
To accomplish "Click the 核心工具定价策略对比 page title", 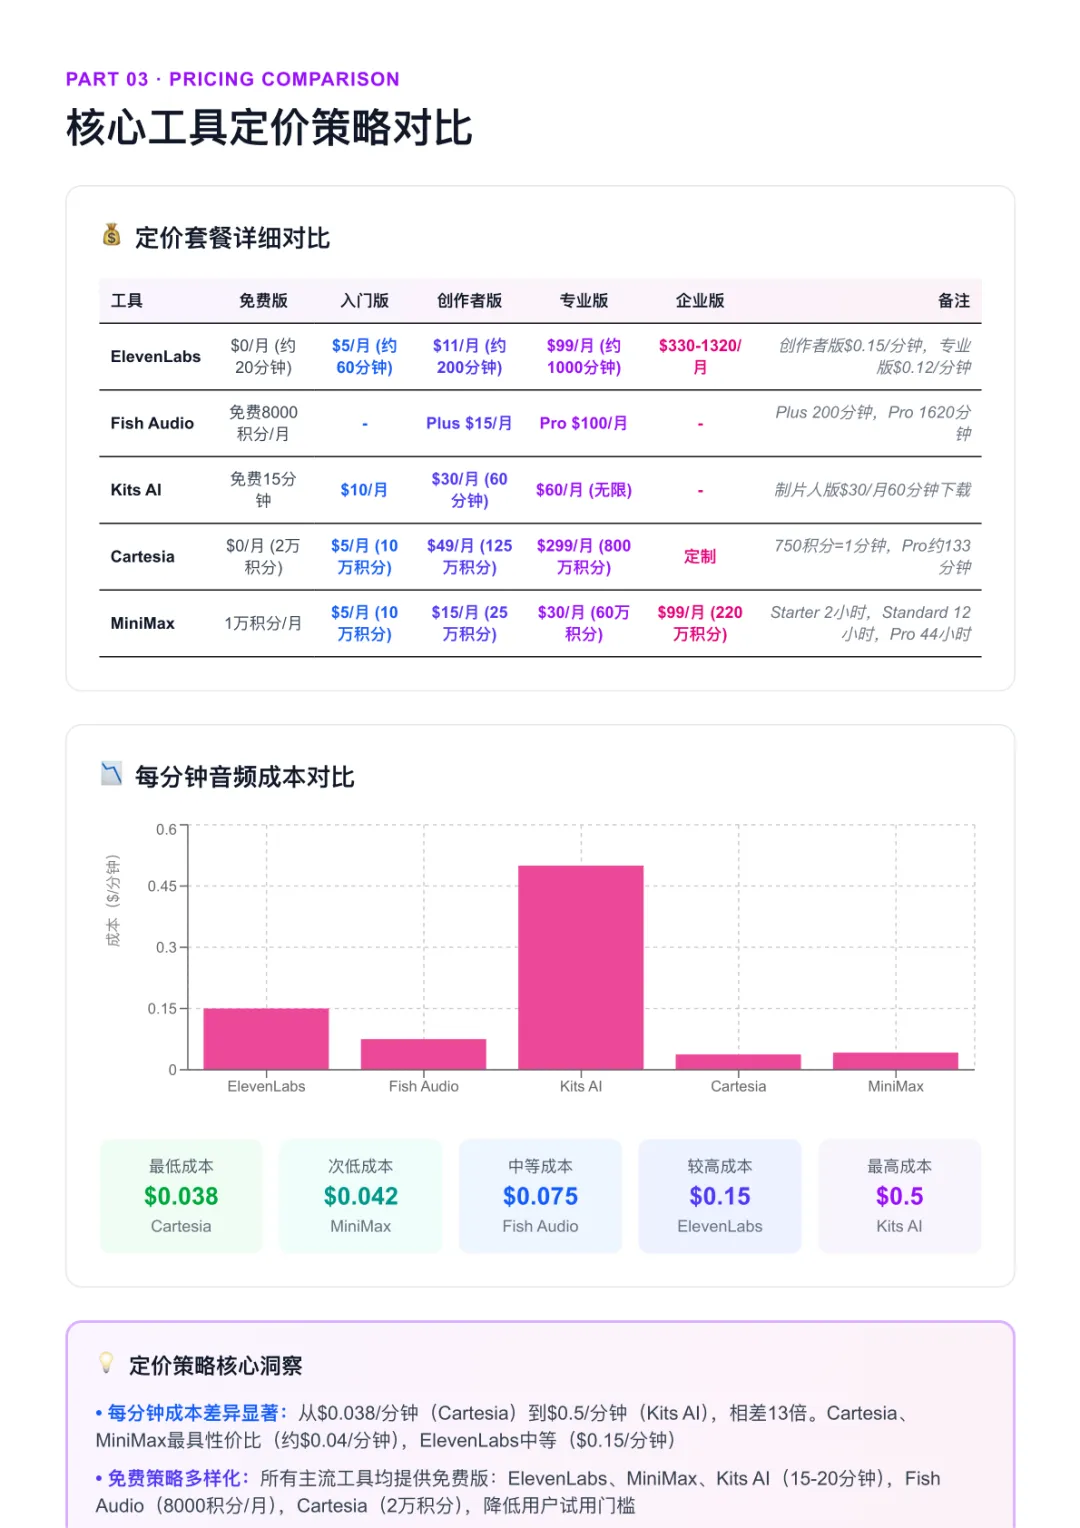I will [x=269, y=128].
